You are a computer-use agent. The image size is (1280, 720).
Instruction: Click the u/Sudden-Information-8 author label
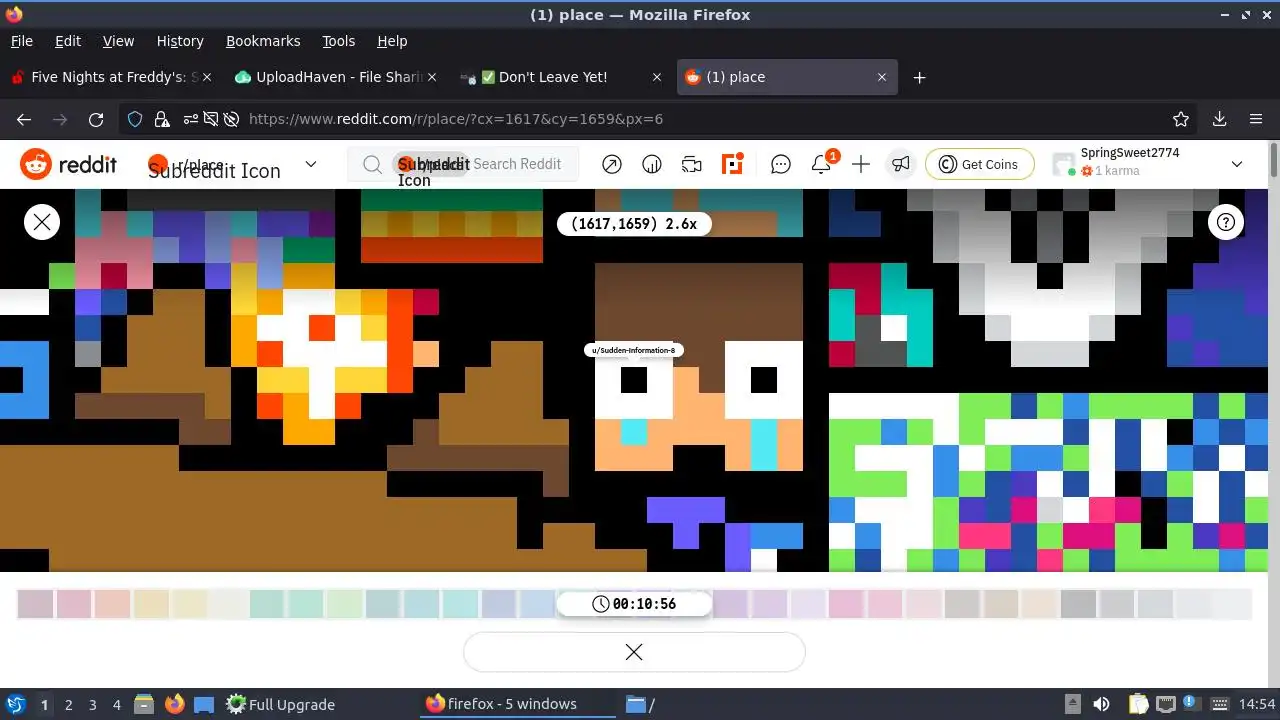(x=634, y=350)
